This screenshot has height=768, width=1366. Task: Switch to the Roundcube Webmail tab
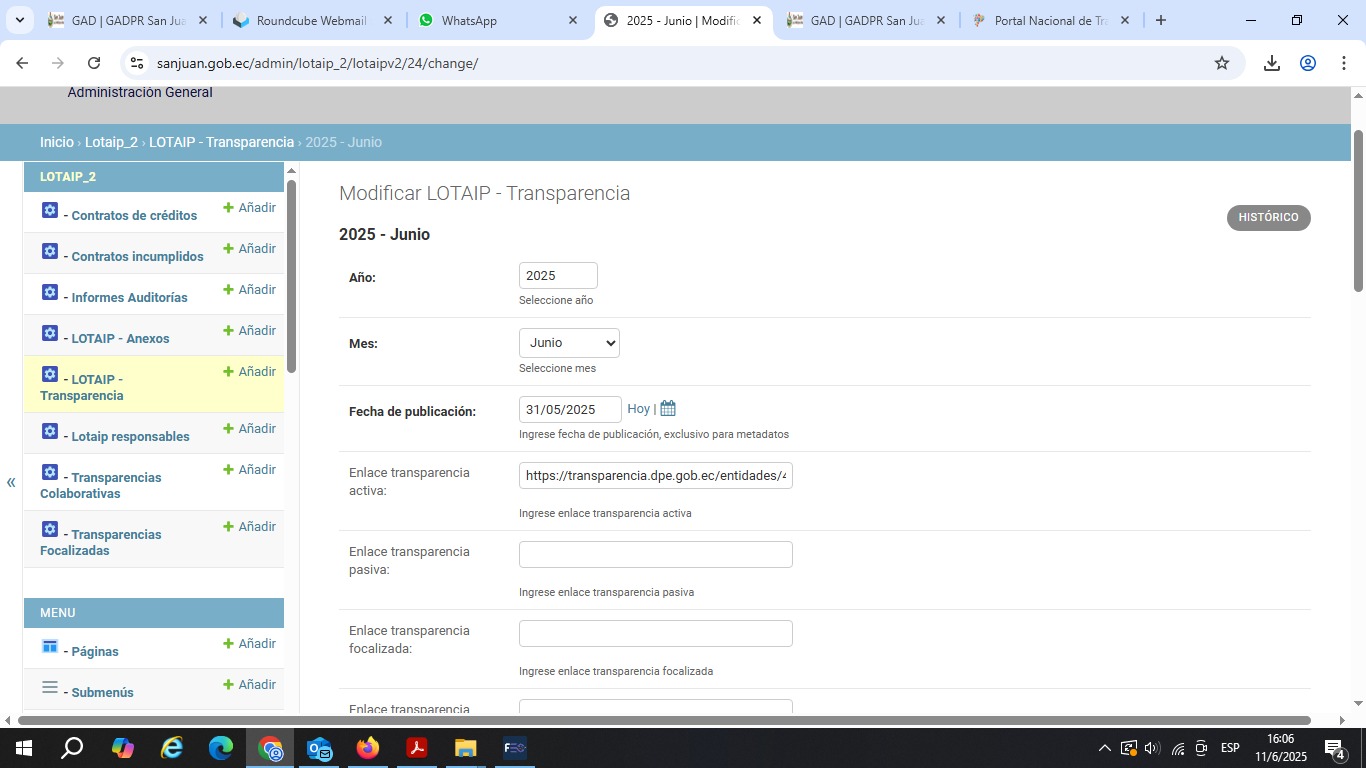pyautogui.click(x=312, y=20)
